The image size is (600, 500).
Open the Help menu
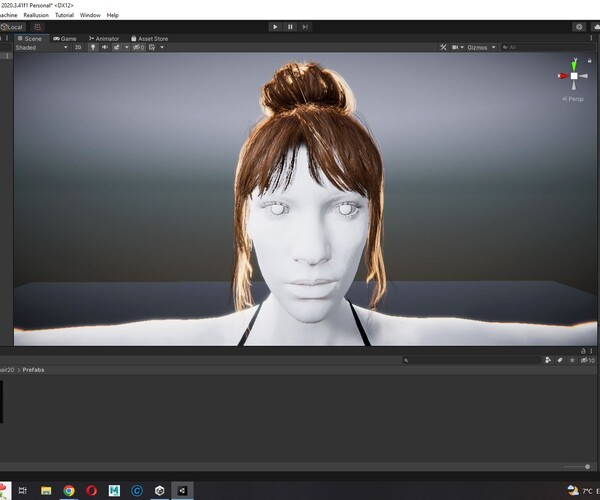112,15
